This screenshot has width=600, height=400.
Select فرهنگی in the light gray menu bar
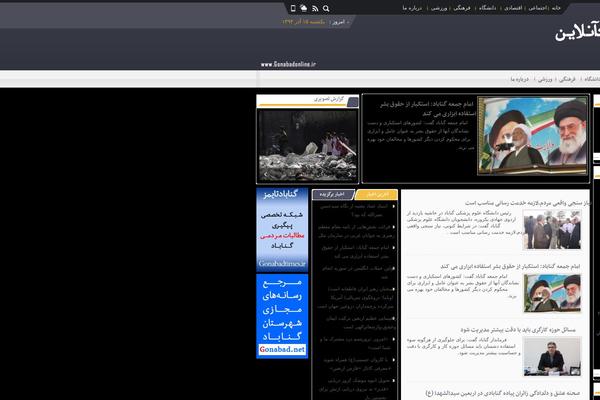567,79
